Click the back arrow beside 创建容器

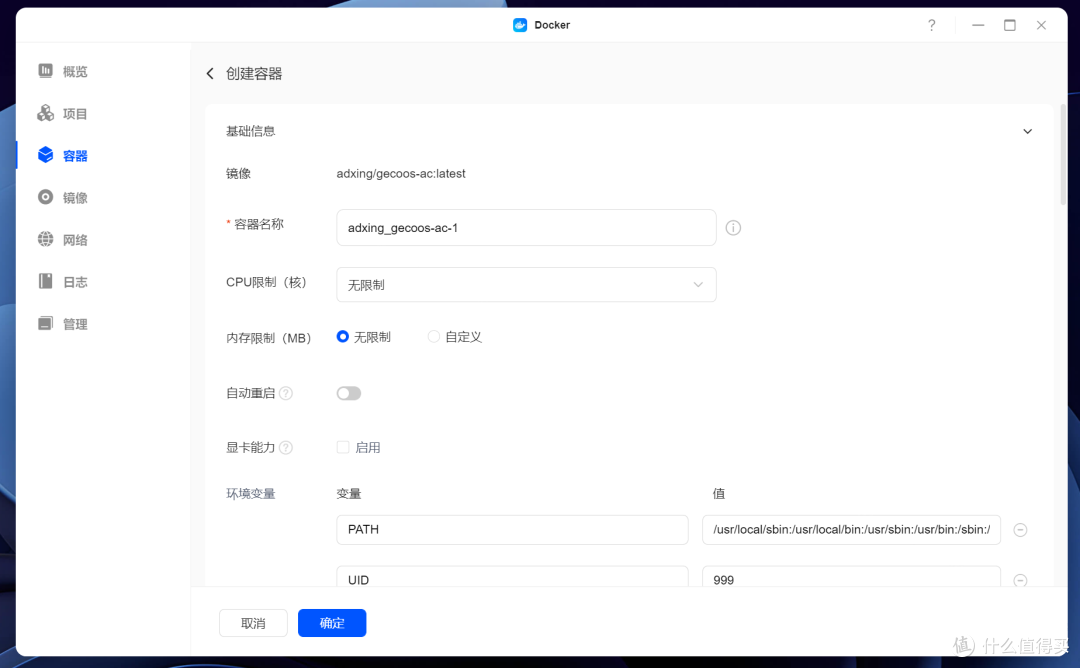pos(210,74)
